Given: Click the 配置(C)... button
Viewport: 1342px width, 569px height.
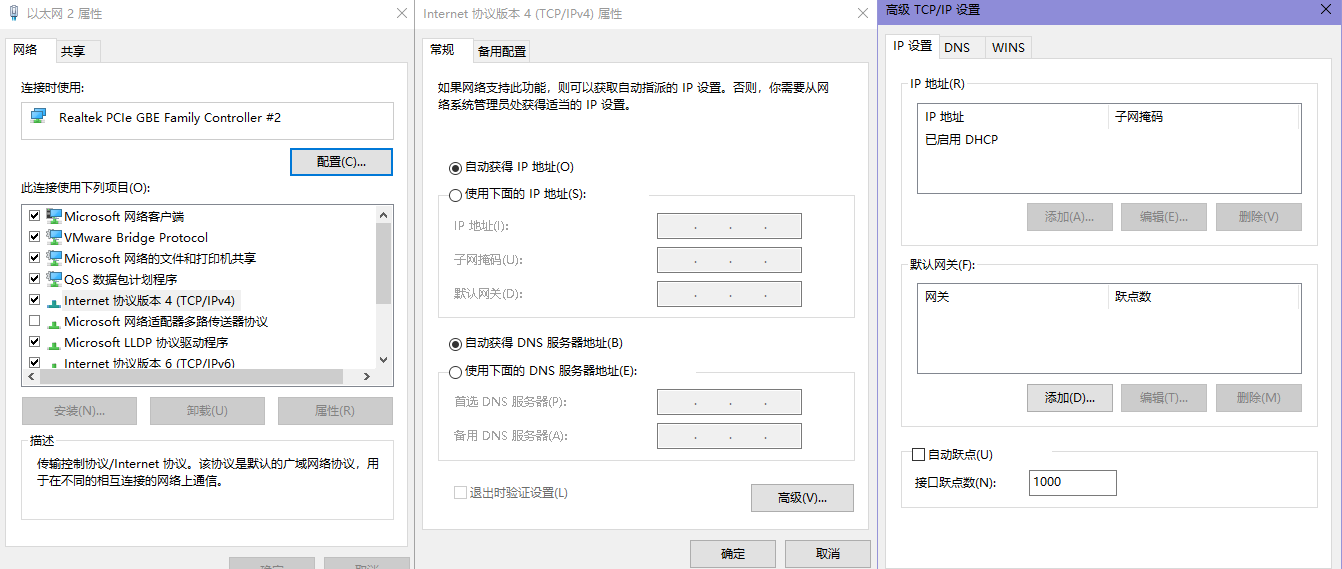Looking at the screenshot, I should 341,162.
